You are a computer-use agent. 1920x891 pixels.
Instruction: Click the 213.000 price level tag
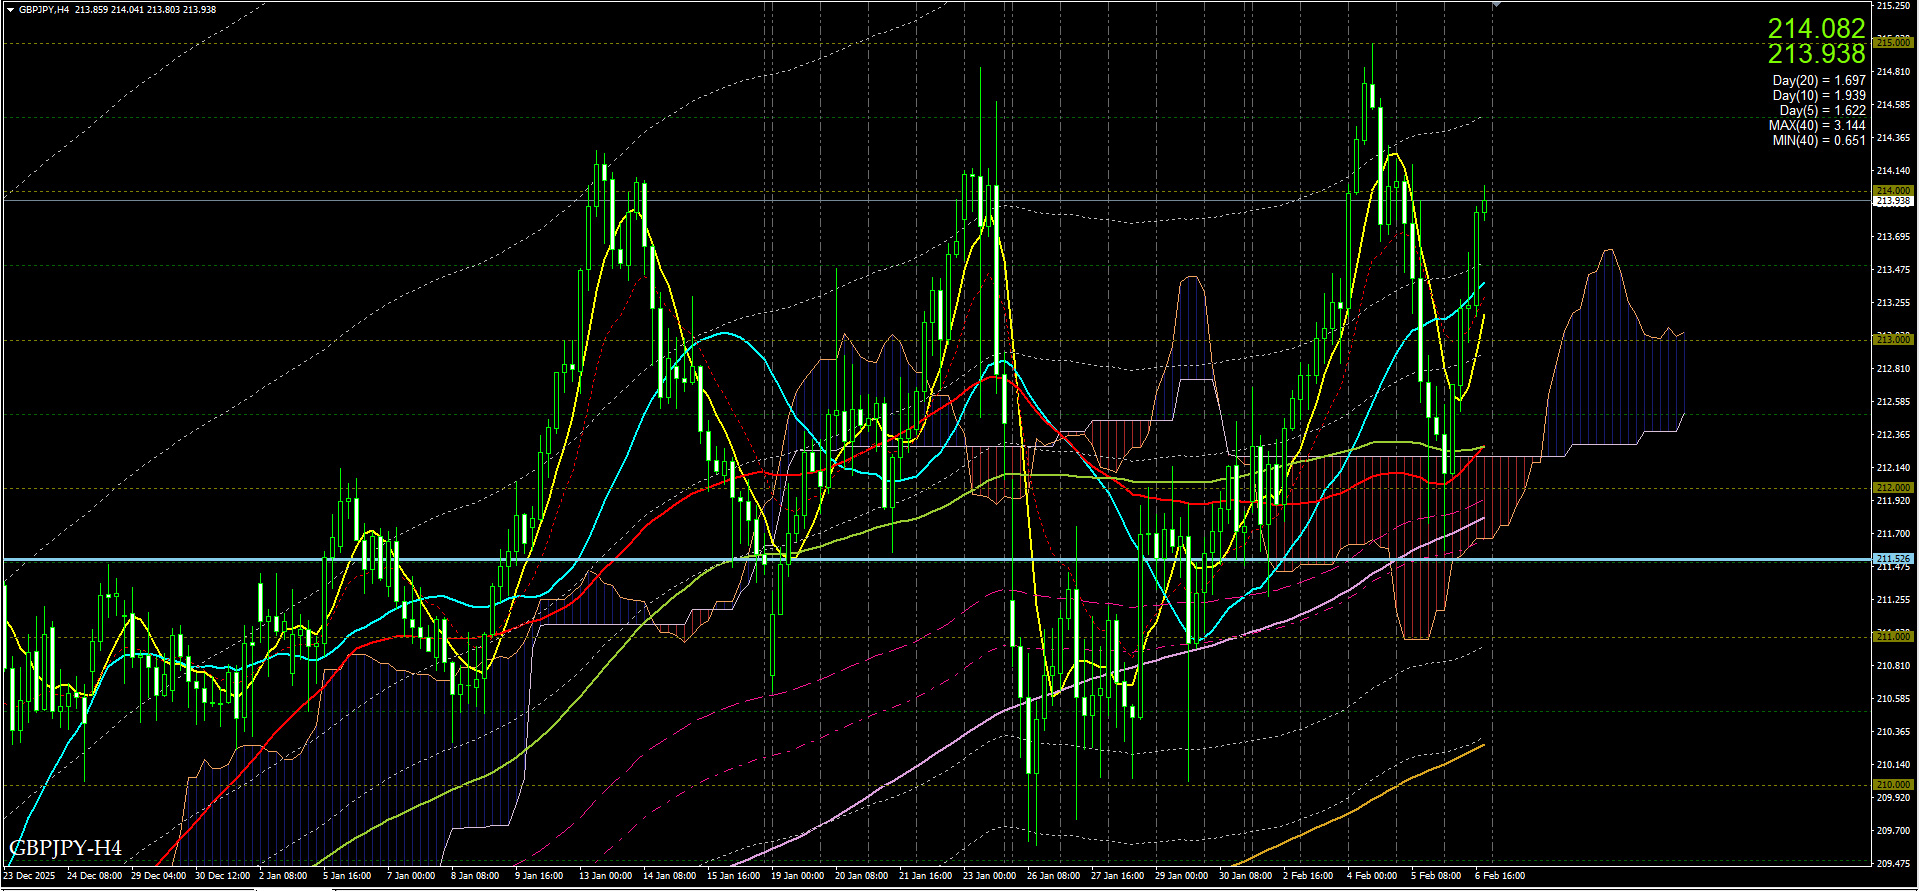tap(1893, 339)
